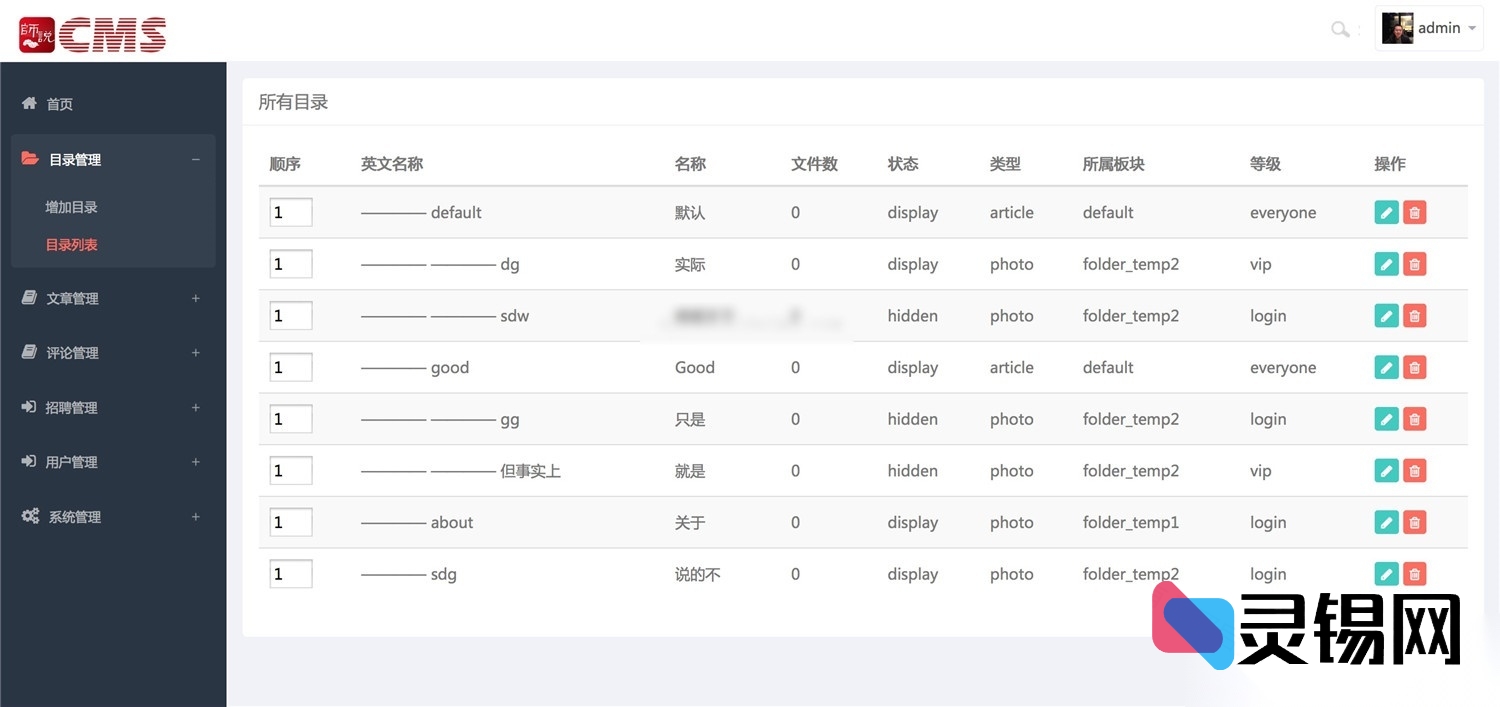Viewport: 1500px width, 707px height.
Task: Click the admin username text
Action: pyautogui.click(x=1439, y=28)
